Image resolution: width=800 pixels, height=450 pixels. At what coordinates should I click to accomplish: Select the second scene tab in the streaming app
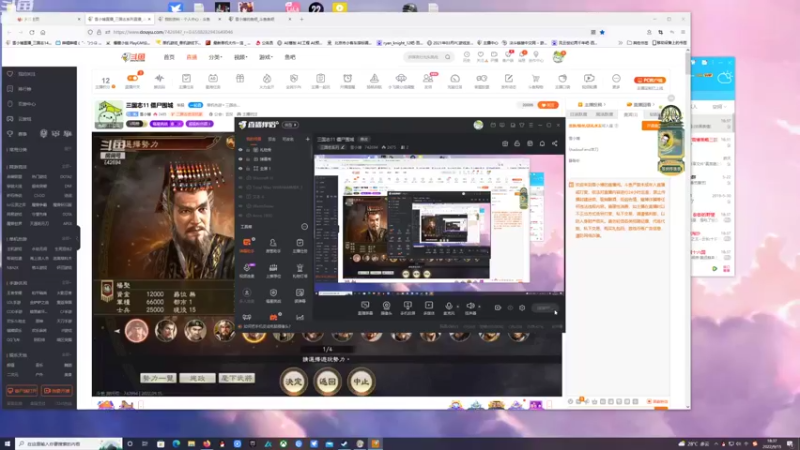coord(272,139)
